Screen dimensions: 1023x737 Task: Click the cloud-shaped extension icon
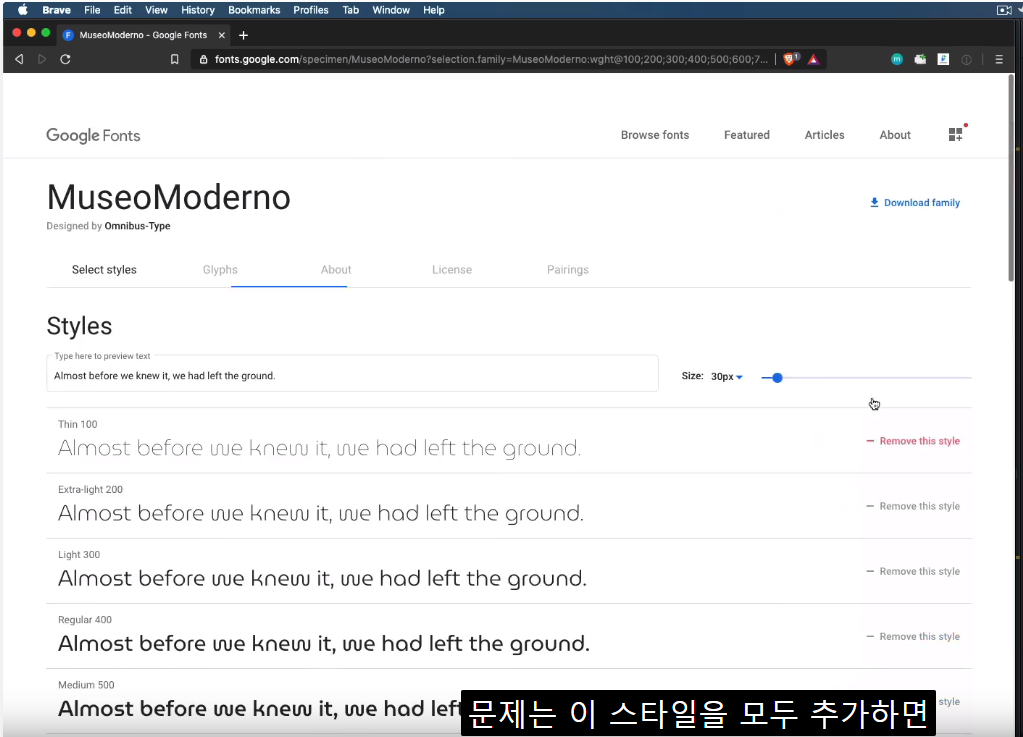click(x=920, y=59)
